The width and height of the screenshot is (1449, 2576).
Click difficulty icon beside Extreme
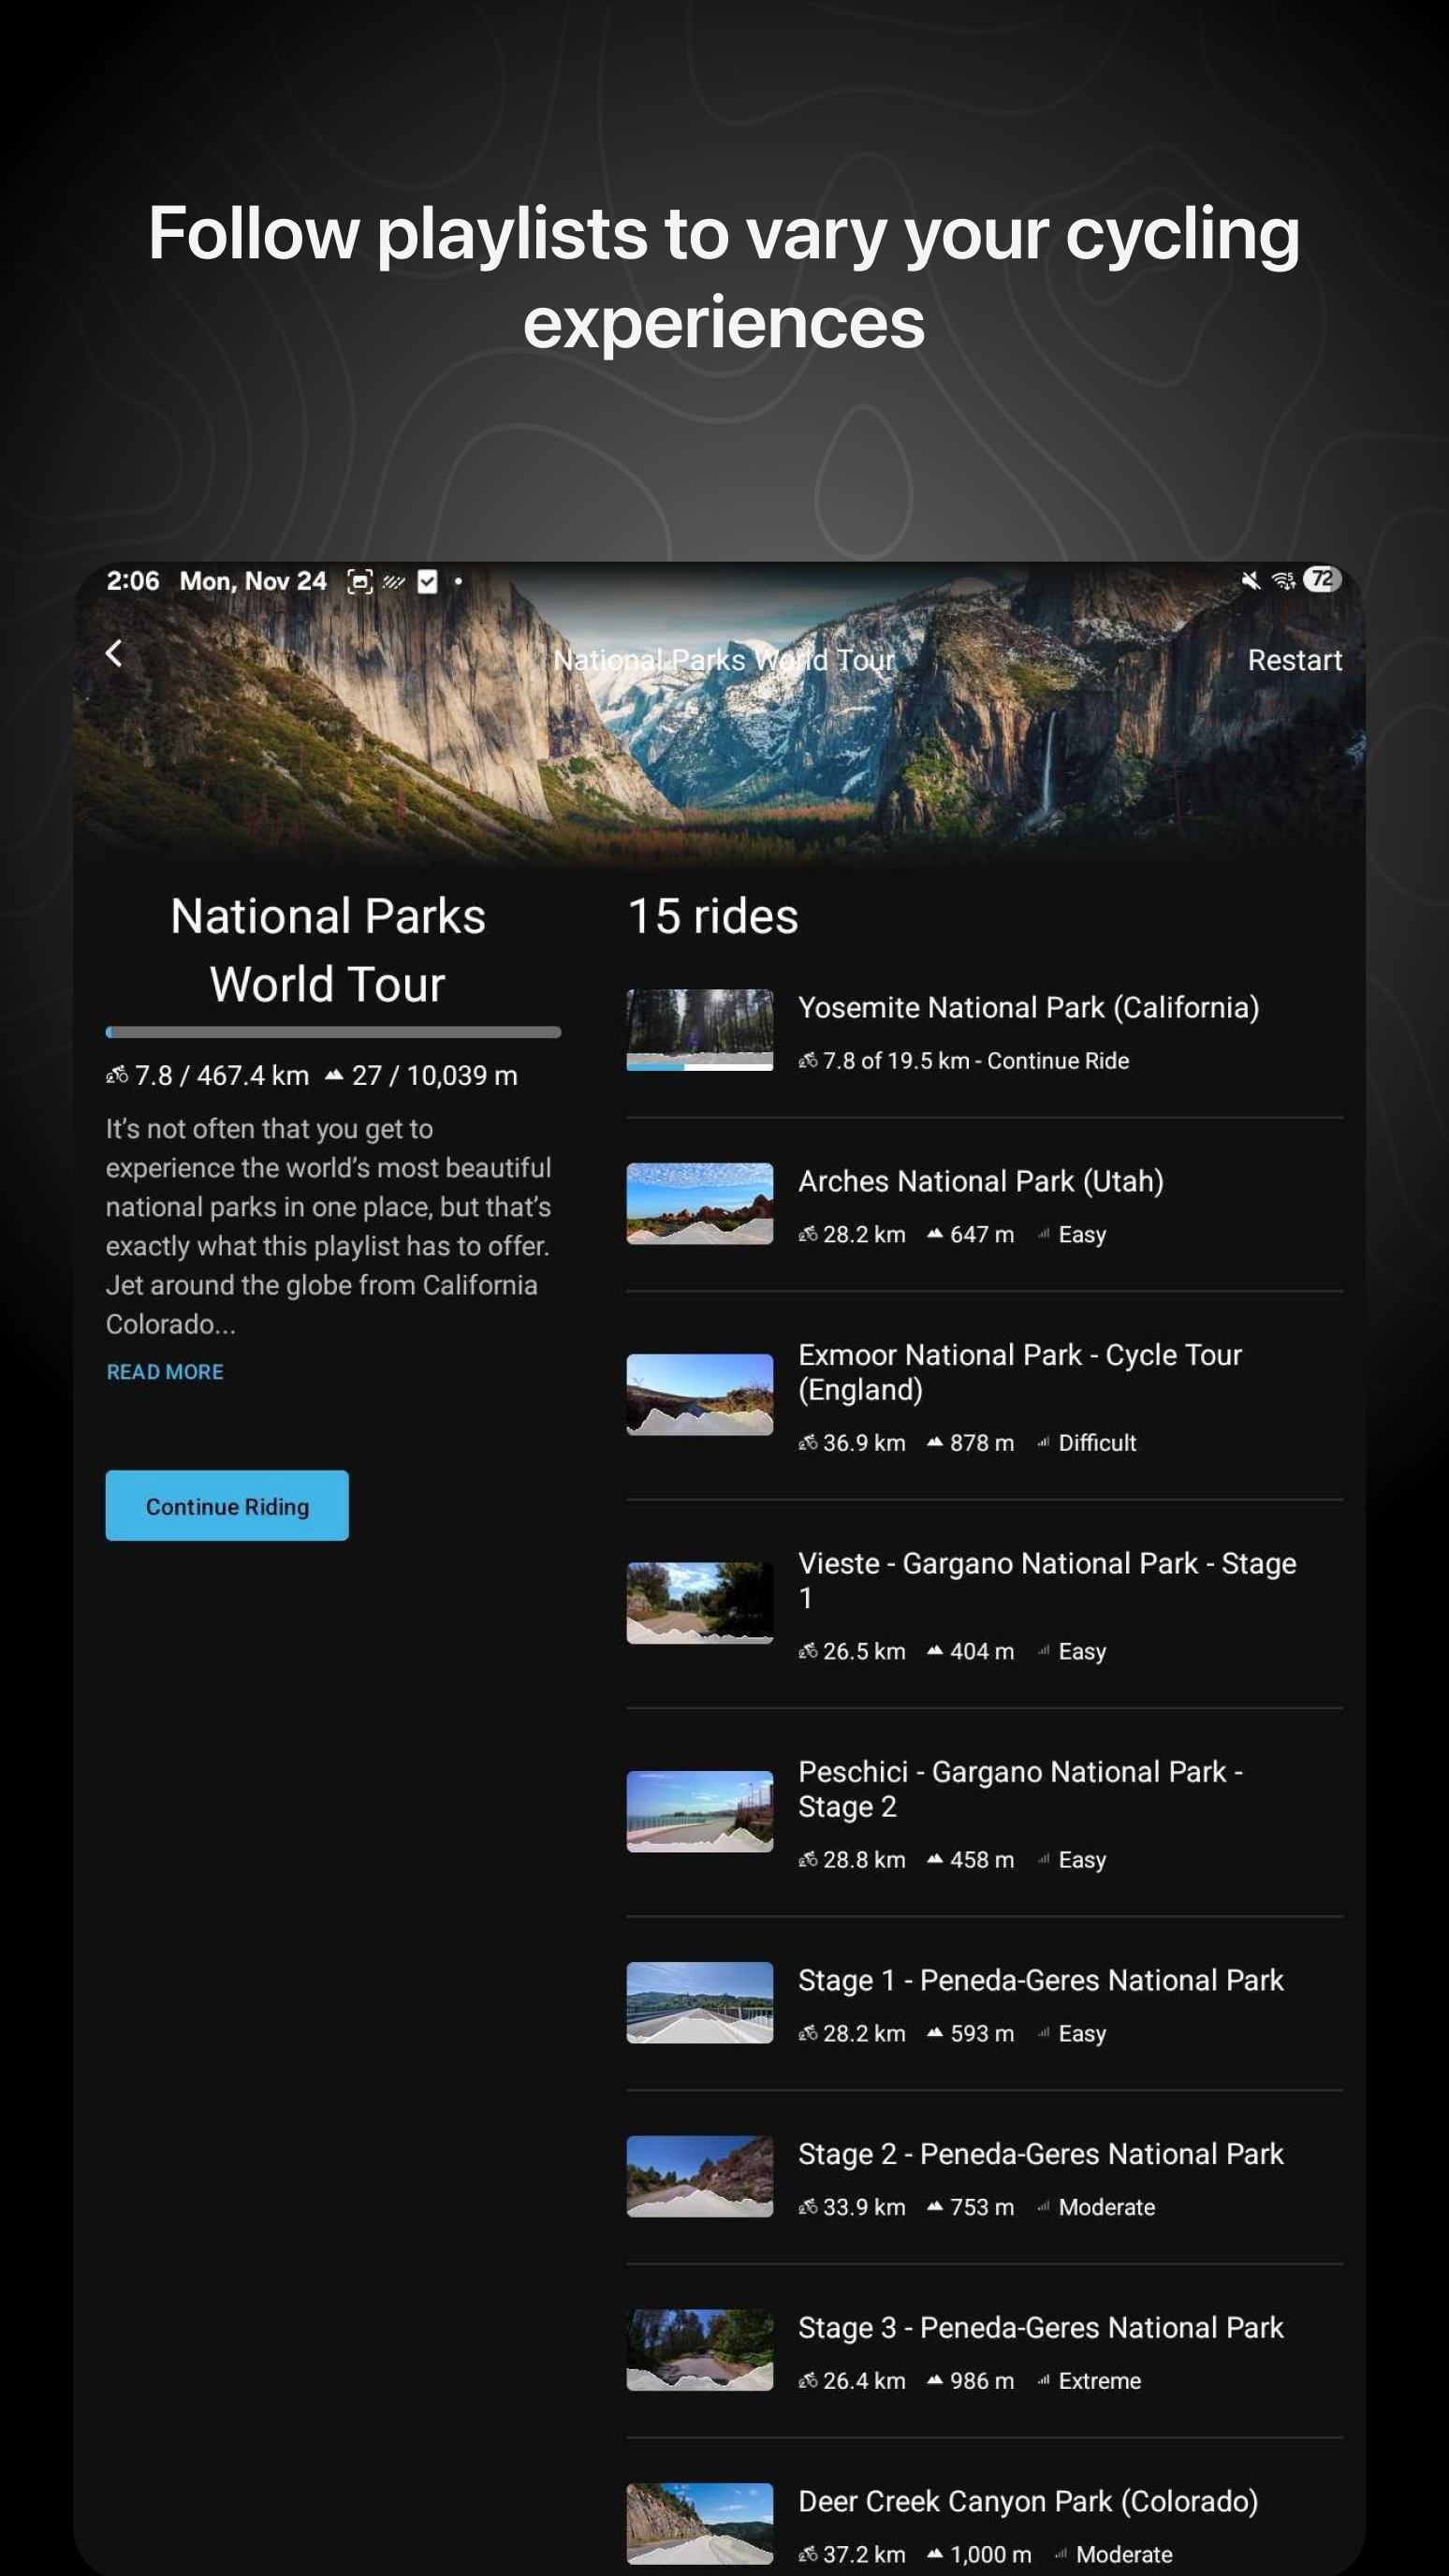point(1043,2380)
